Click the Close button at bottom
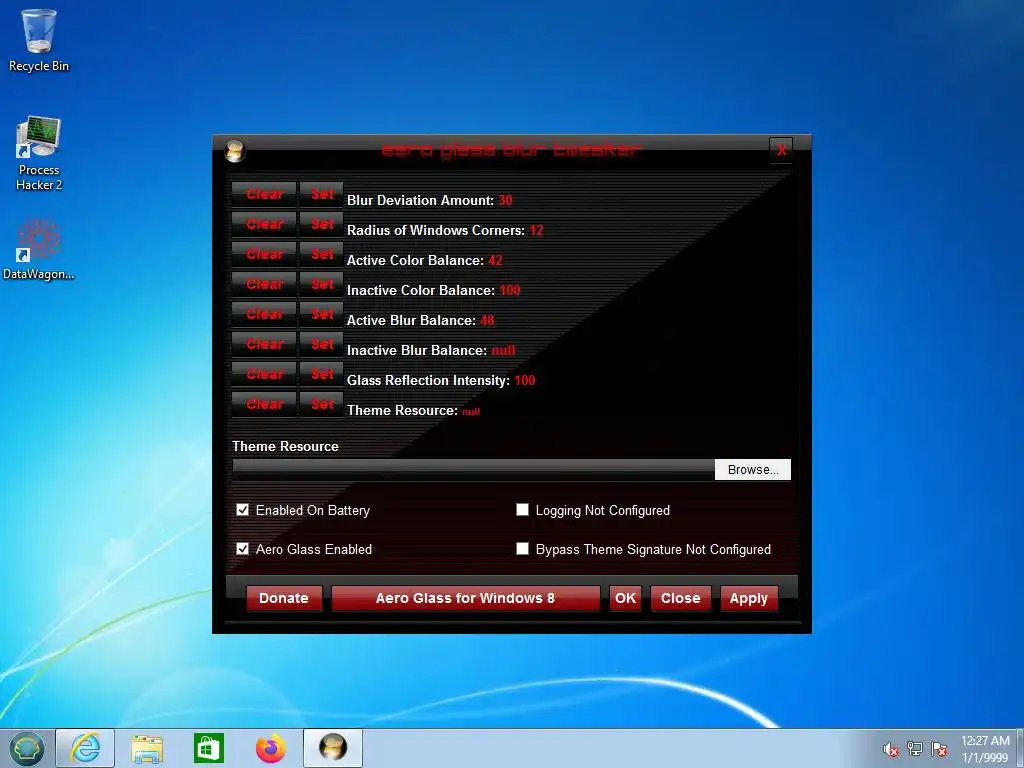The width and height of the screenshot is (1024, 768). (x=680, y=598)
